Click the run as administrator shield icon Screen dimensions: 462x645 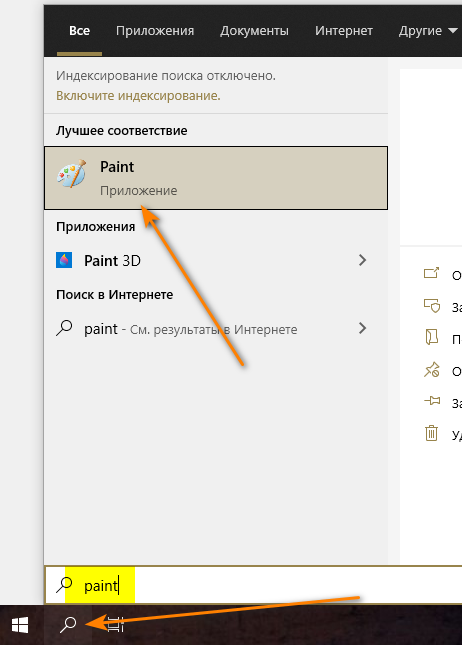coord(432,306)
